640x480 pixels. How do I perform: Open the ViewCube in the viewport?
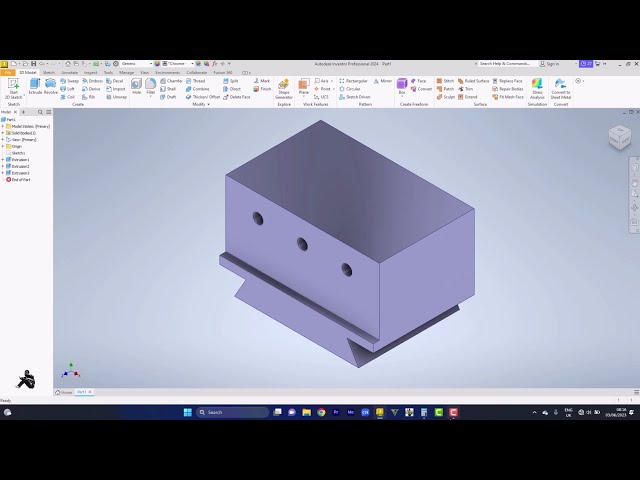click(620, 137)
